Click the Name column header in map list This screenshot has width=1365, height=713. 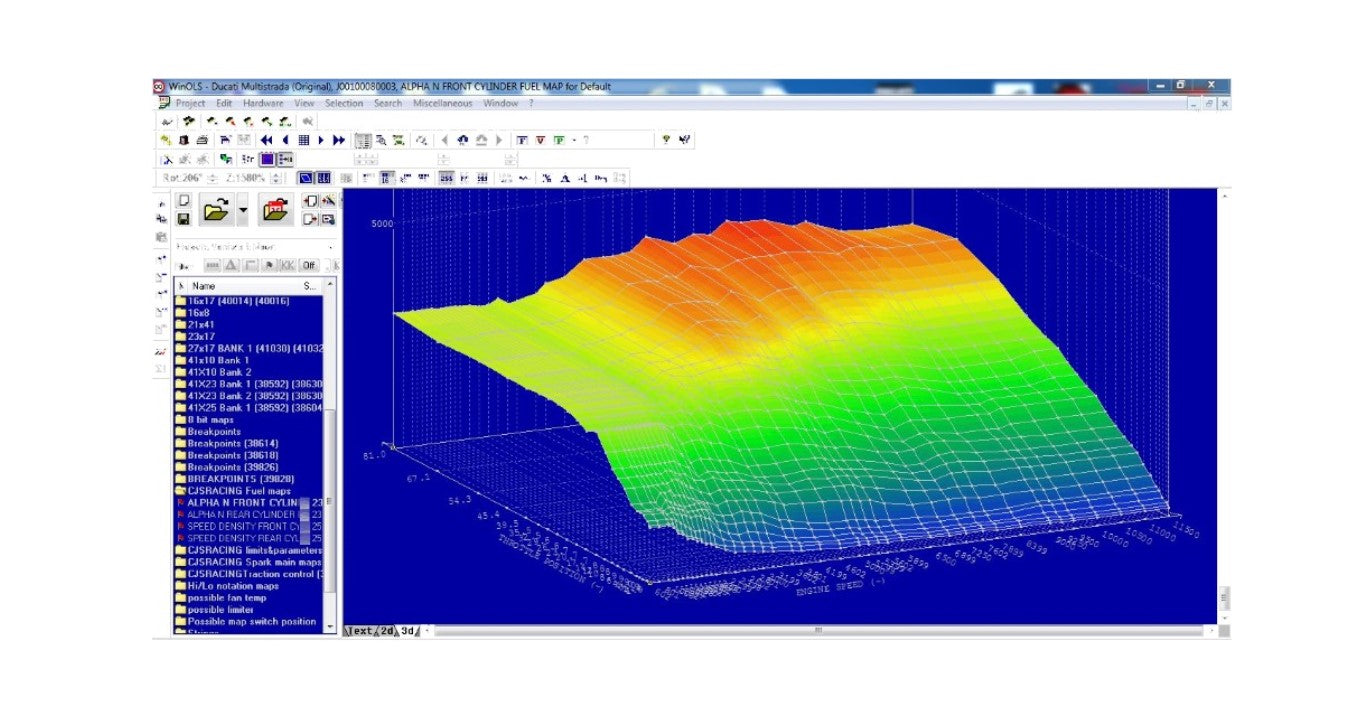coord(203,286)
